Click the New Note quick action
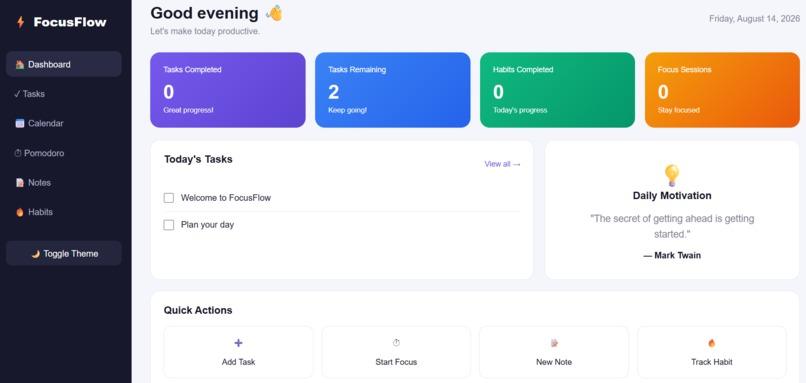The width and height of the screenshot is (806, 383). [554, 352]
